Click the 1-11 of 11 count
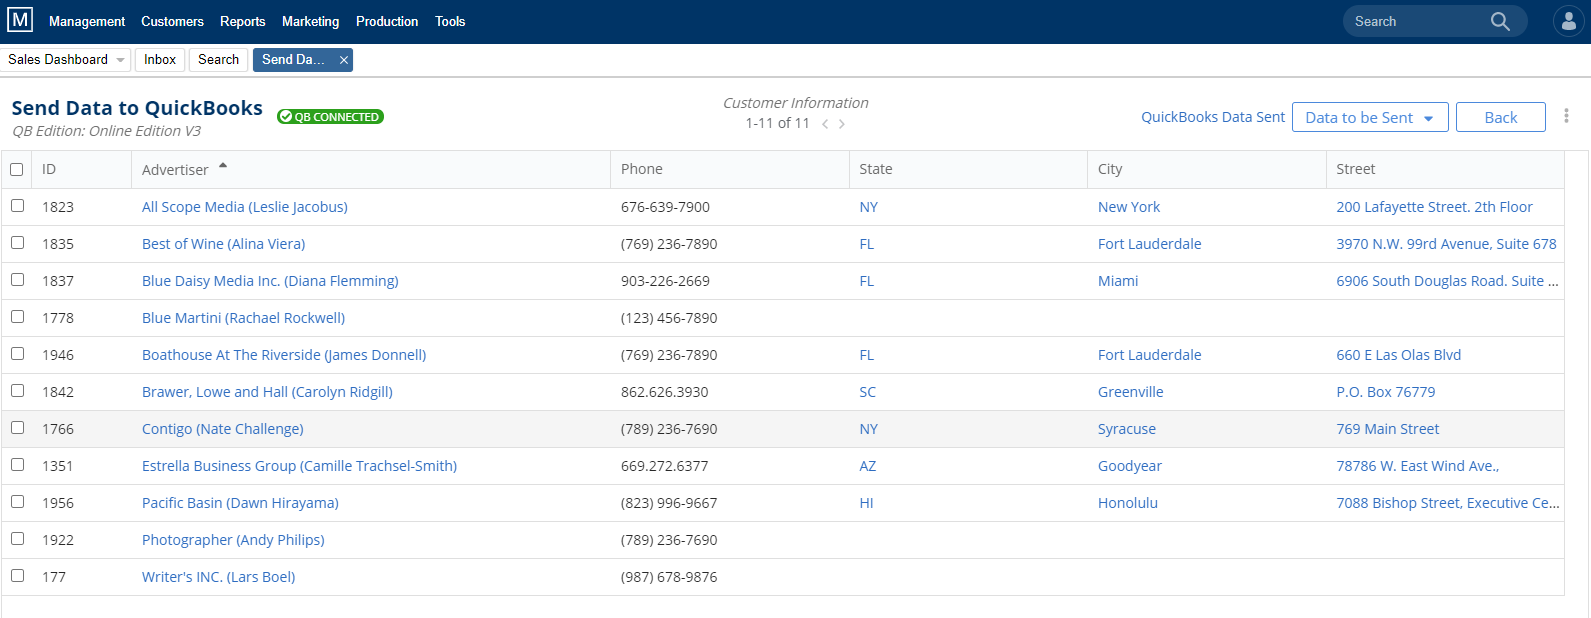The width and height of the screenshot is (1591, 618). click(777, 123)
